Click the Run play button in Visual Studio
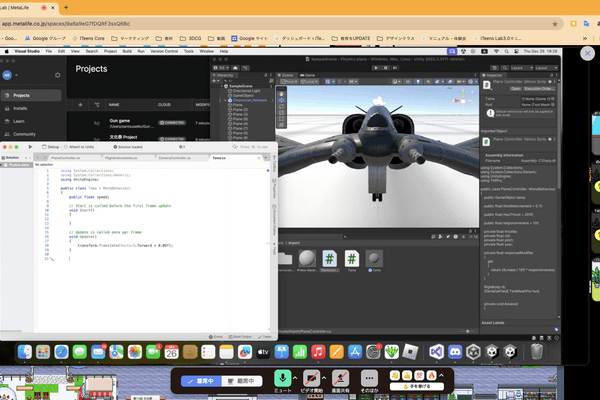The height and width of the screenshot is (400, 600). point(30,147)
